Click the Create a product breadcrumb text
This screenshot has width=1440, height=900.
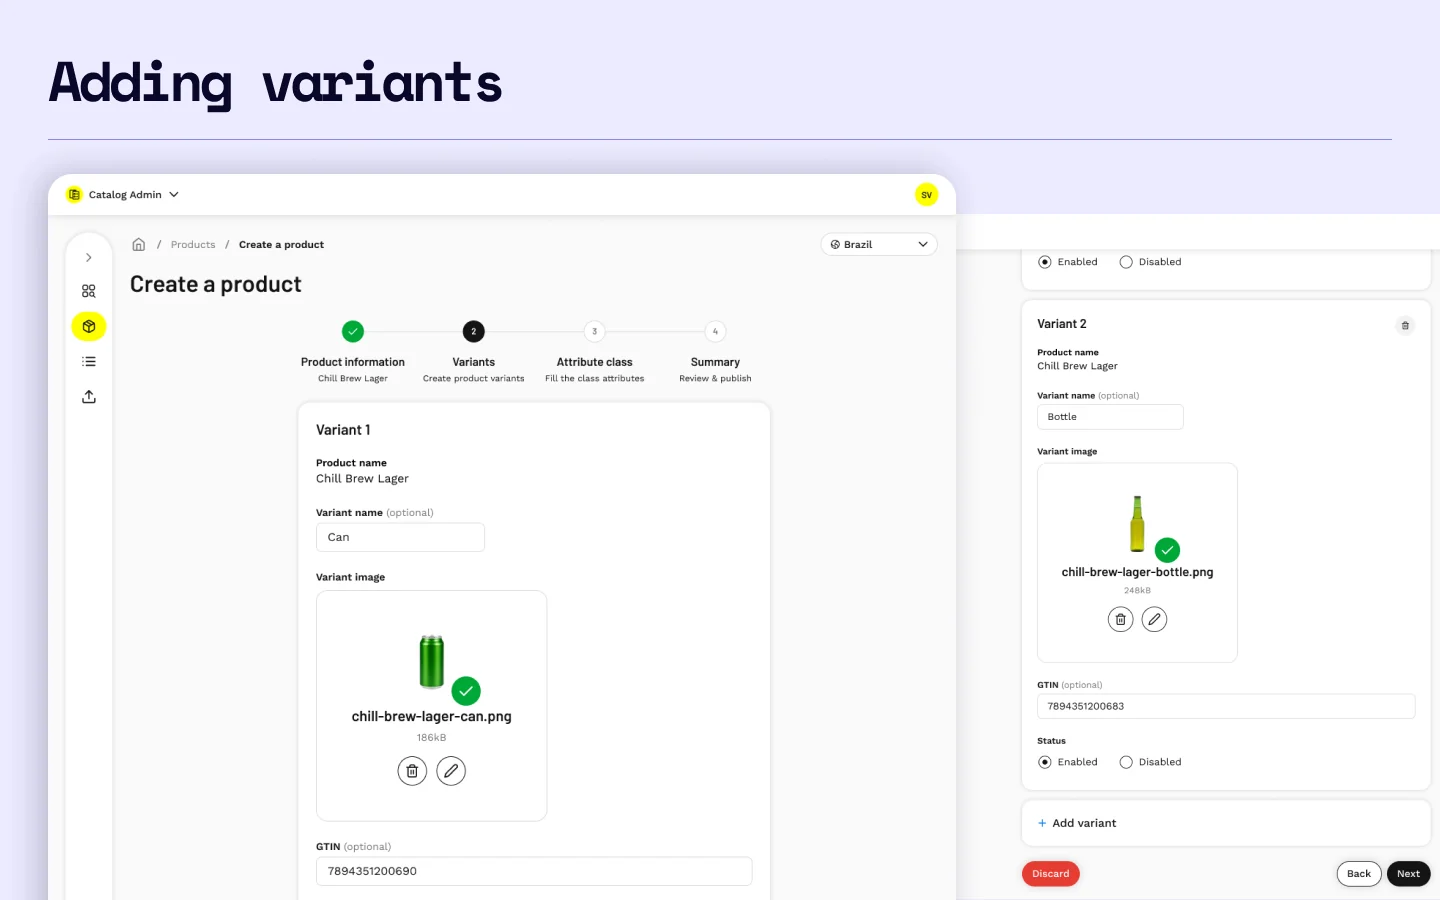click(281, 245)
